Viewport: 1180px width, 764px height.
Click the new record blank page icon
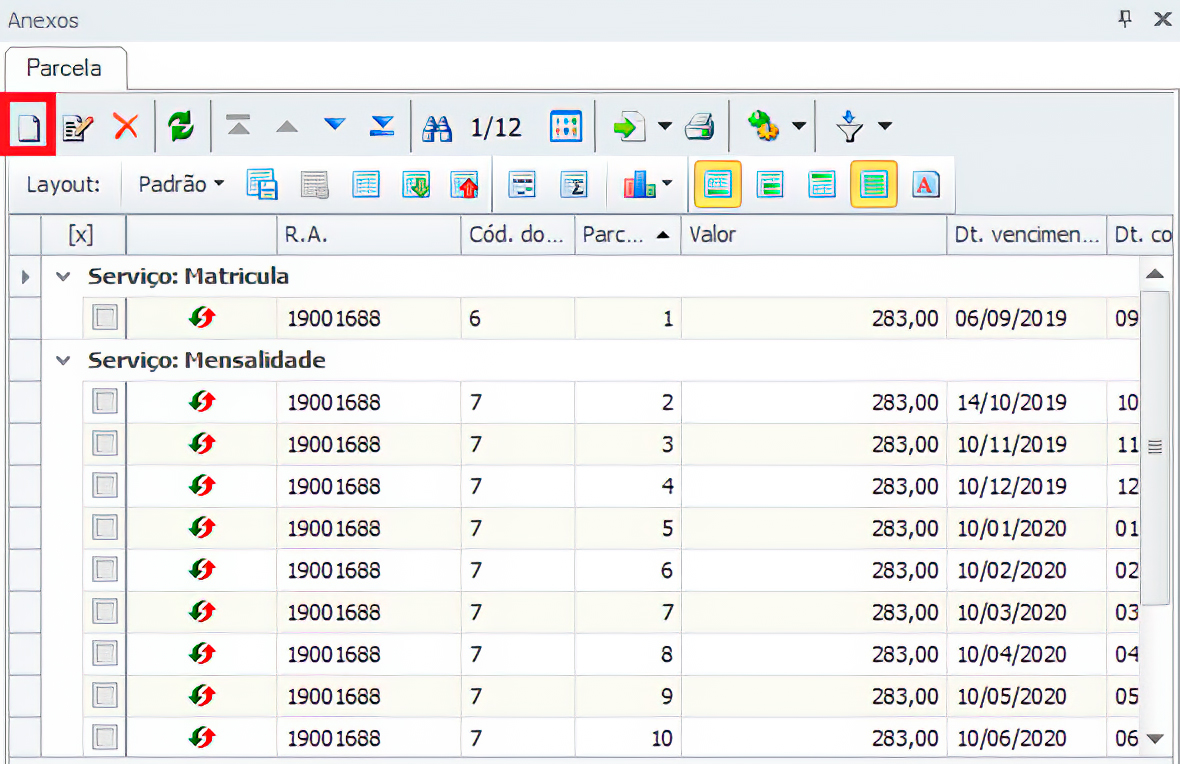pos(29,127)
